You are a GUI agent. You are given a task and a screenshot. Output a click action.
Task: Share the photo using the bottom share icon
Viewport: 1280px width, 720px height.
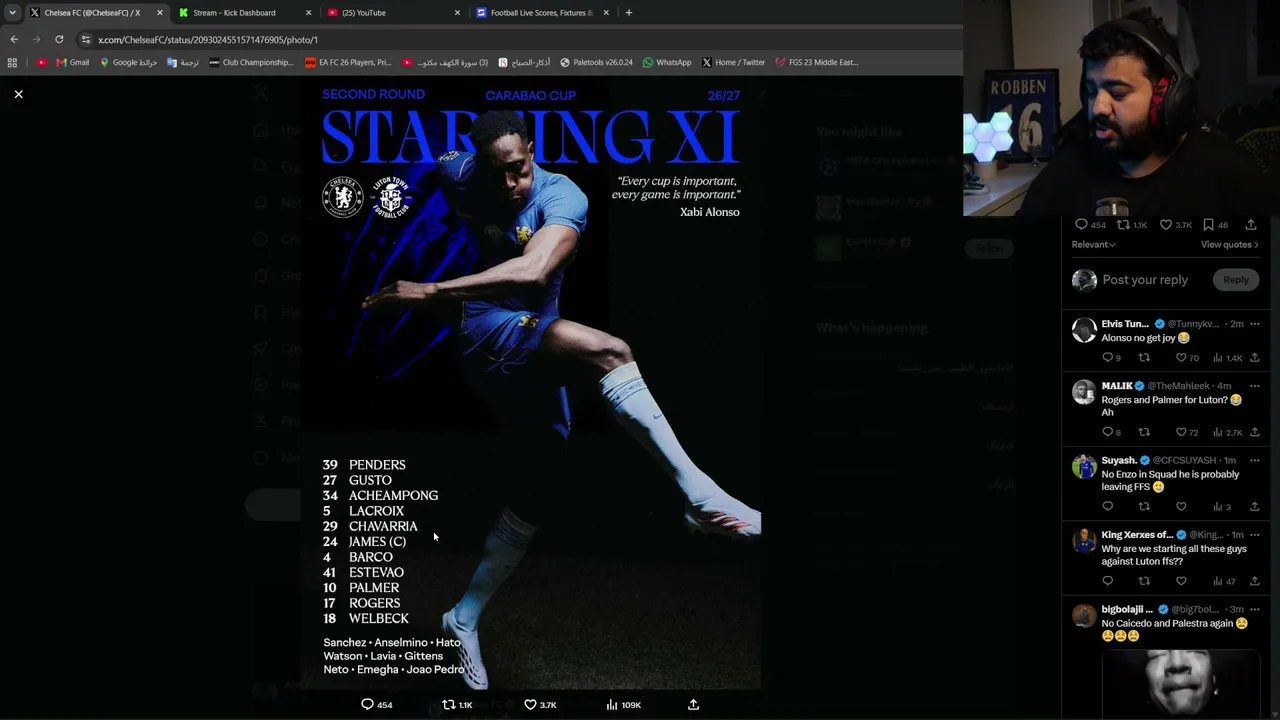(x=693, y=705)
